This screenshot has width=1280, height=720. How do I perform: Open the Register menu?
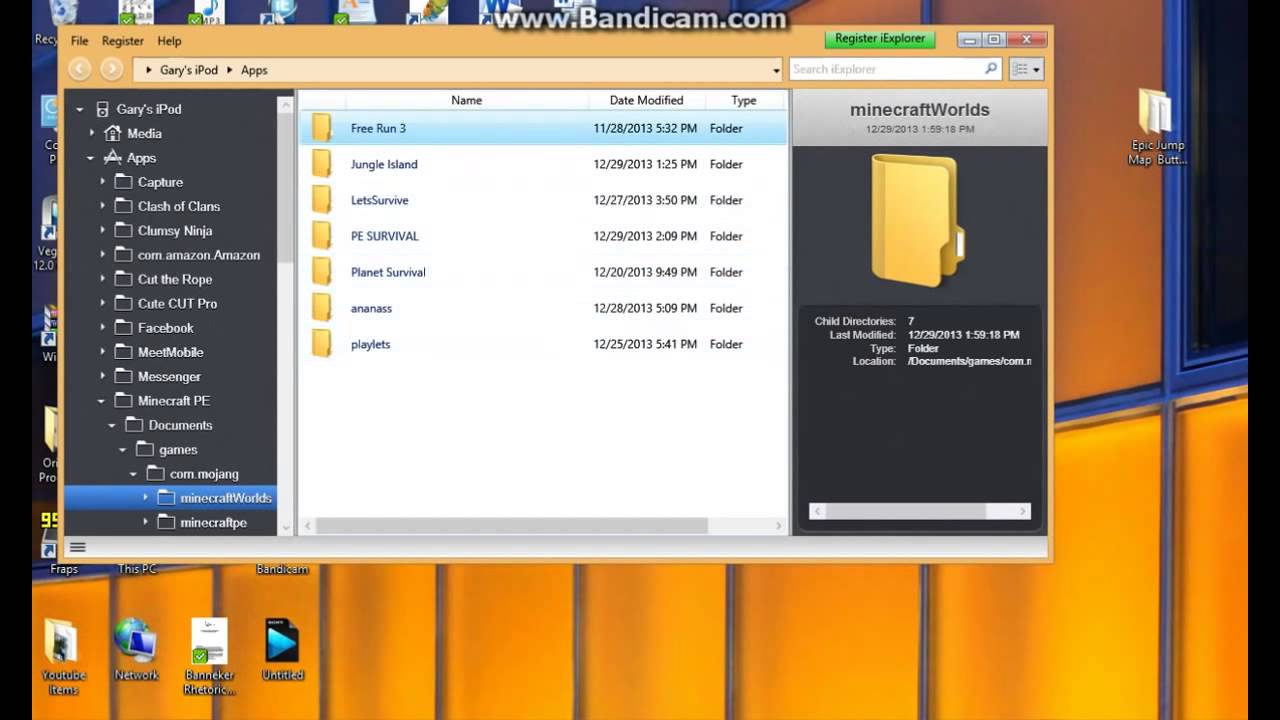[123, 41]
